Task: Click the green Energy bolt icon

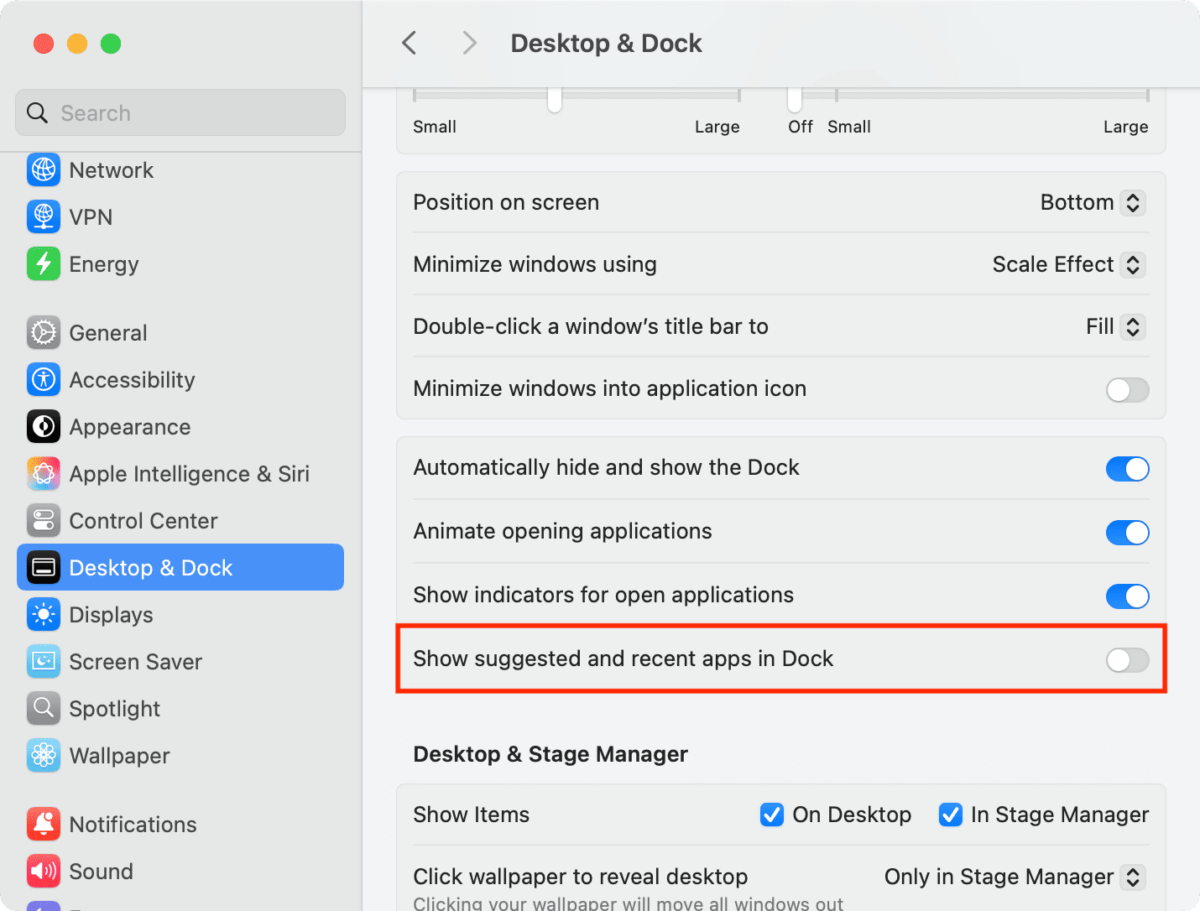Action: (x=43, y=264)
